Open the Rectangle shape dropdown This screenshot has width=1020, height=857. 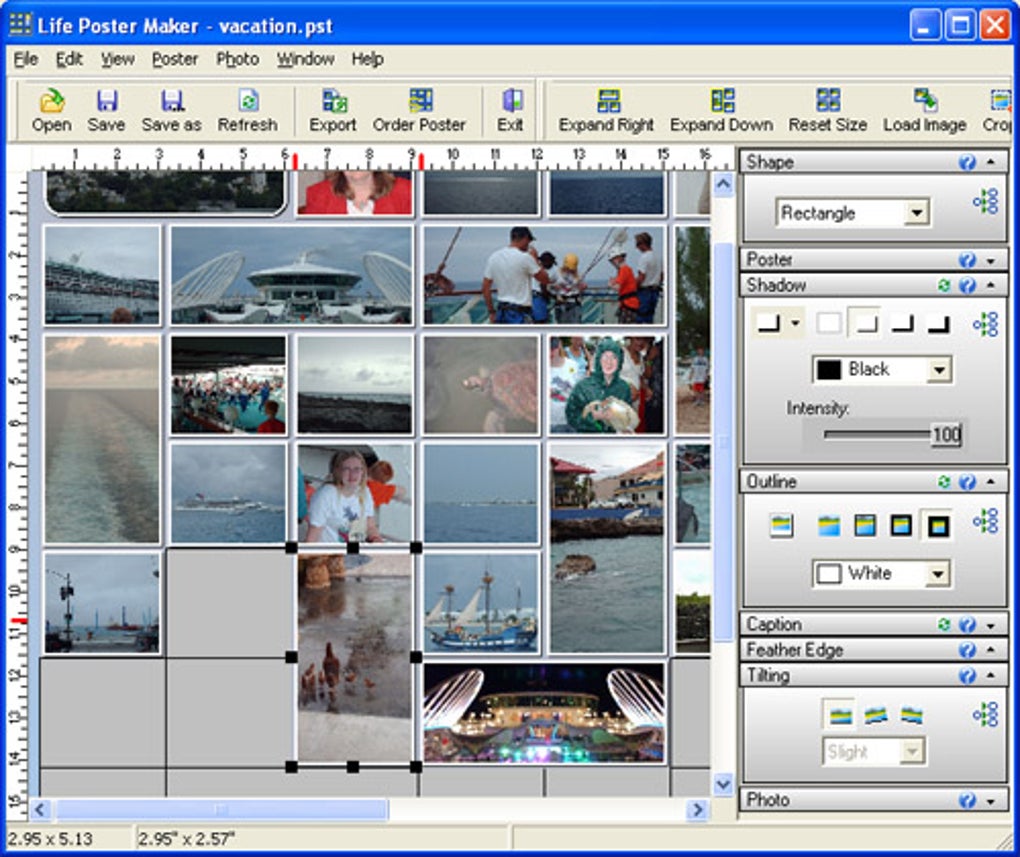point(915,213)
